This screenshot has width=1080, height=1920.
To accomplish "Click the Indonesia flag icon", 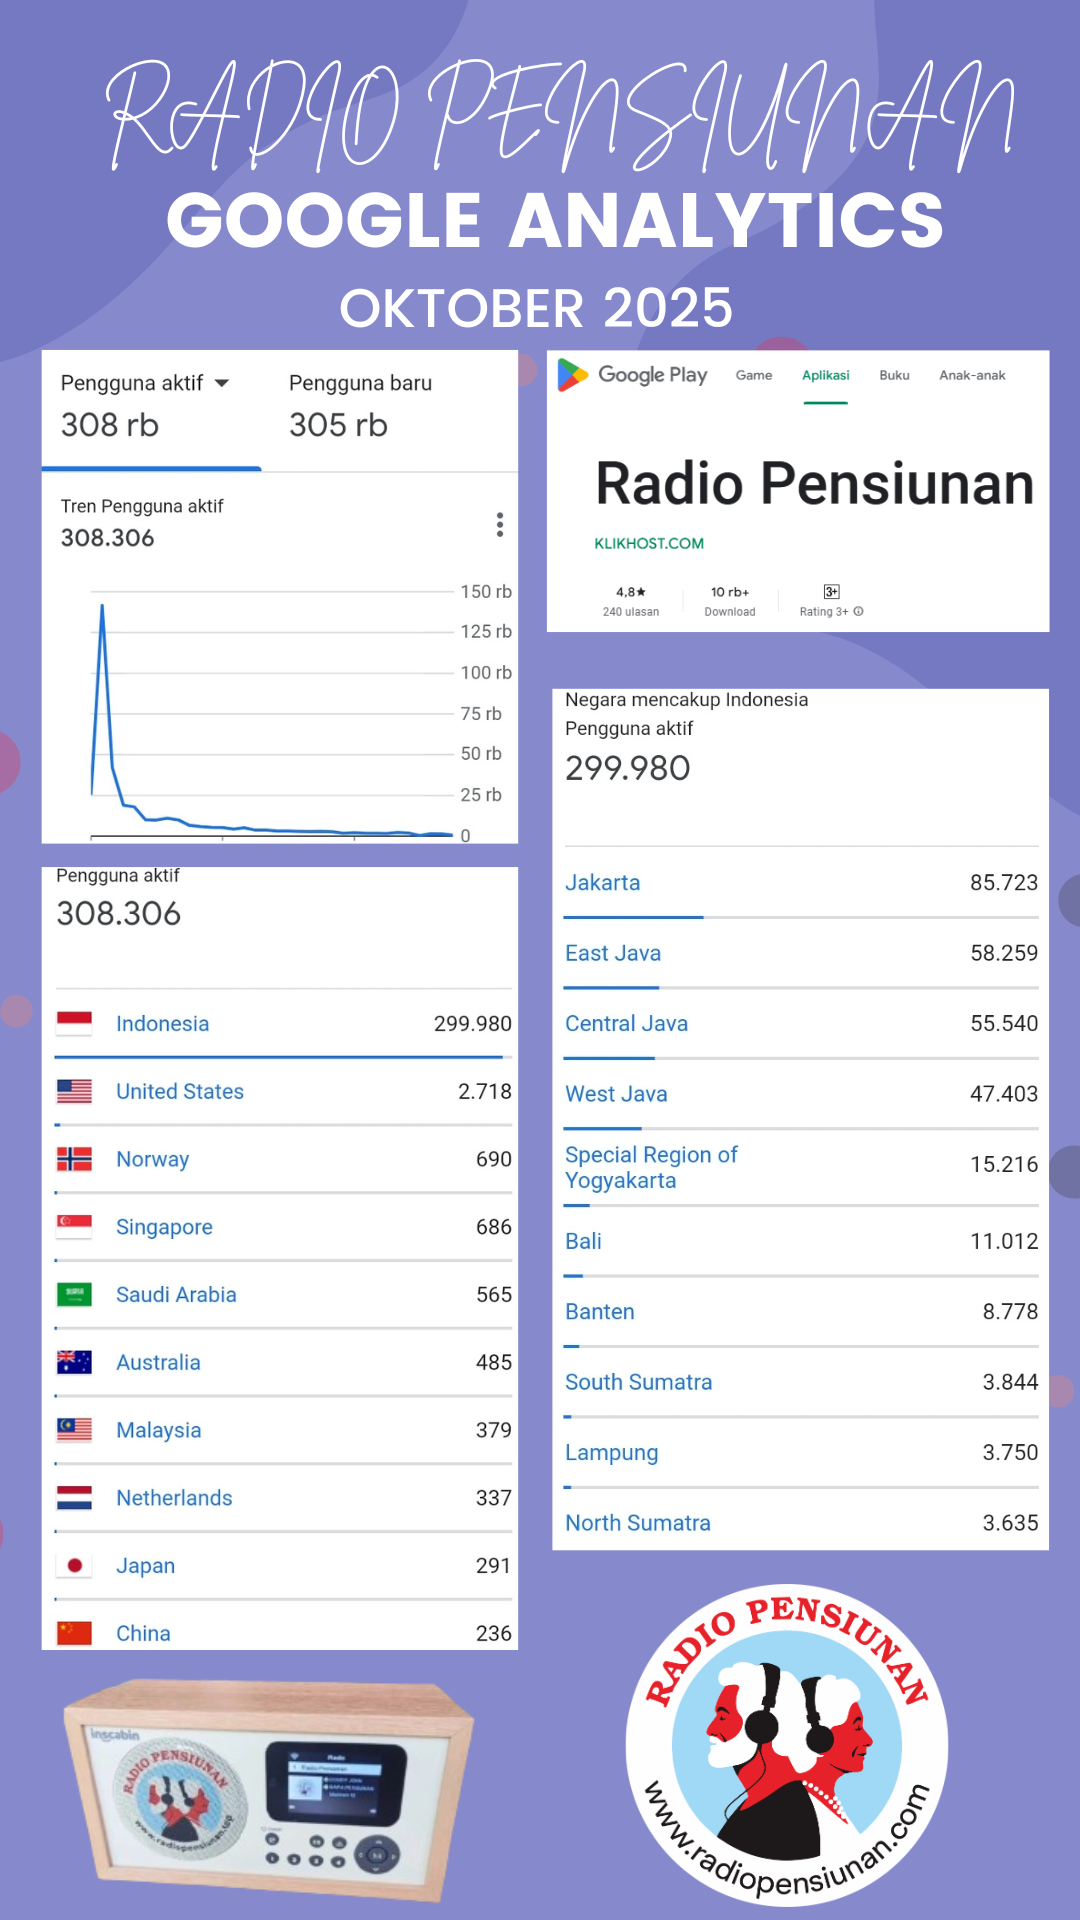I will point(75,1023).
